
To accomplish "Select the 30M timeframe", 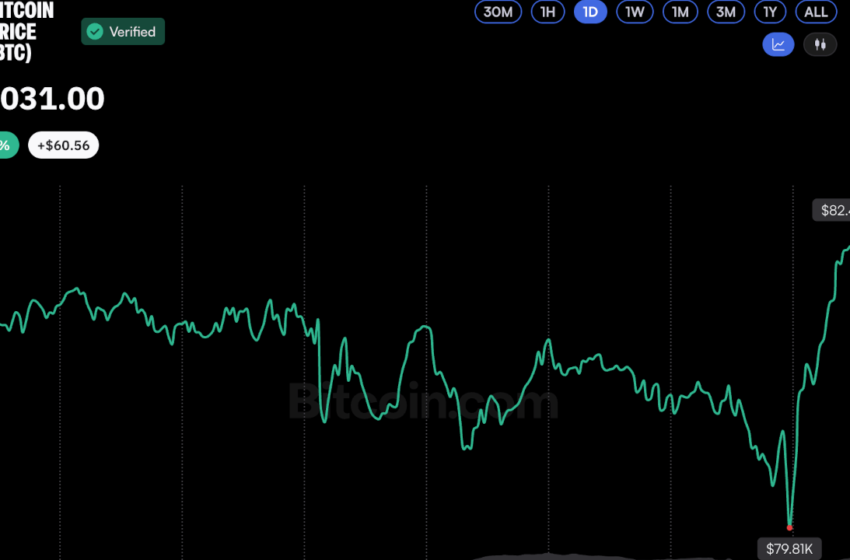I will coord(498,12).
